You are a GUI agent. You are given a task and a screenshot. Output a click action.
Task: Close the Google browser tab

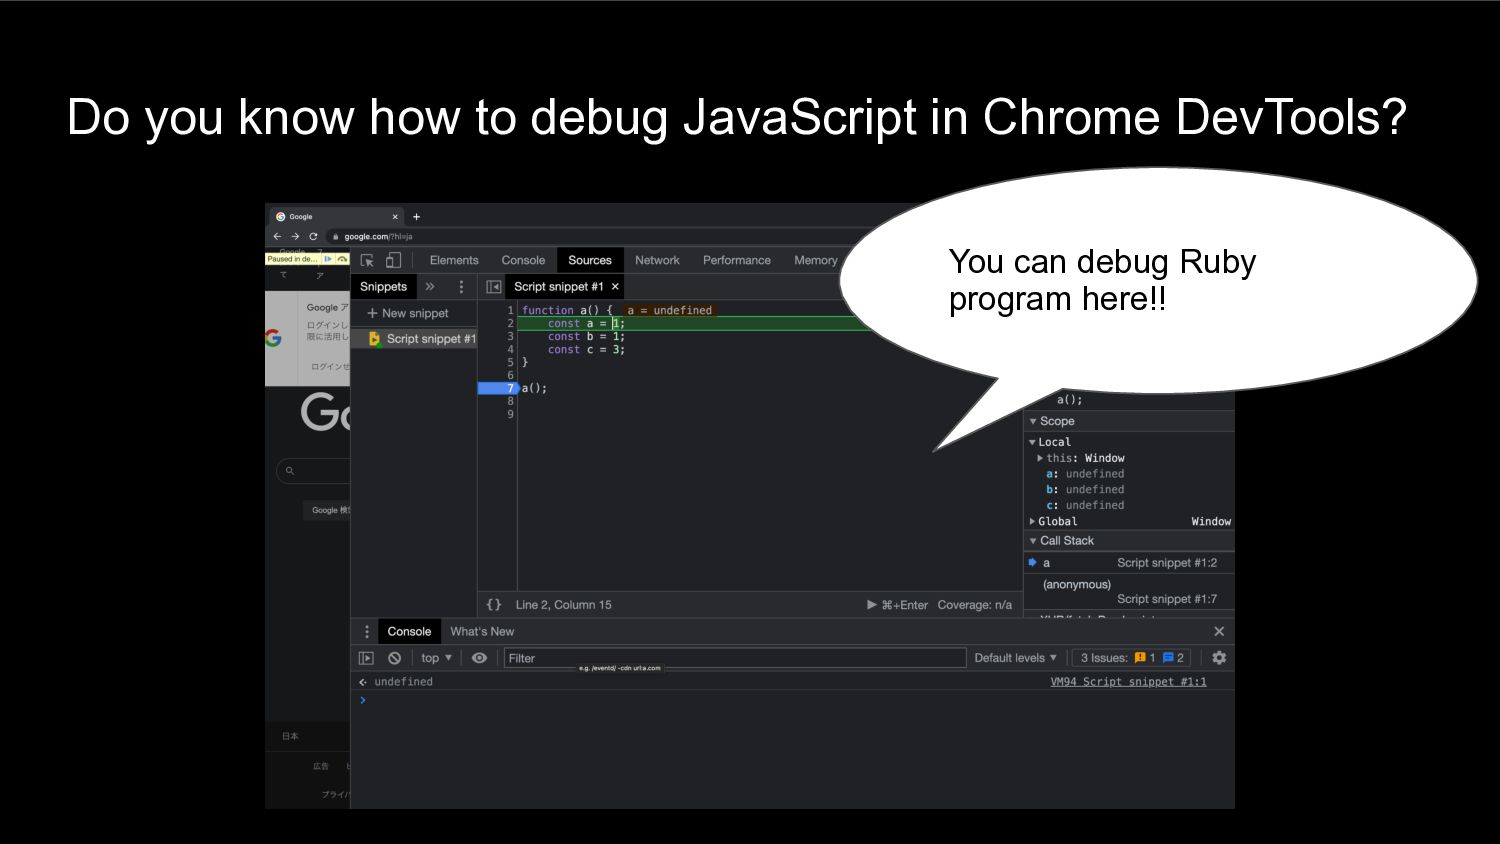click(x=395, y=217)
